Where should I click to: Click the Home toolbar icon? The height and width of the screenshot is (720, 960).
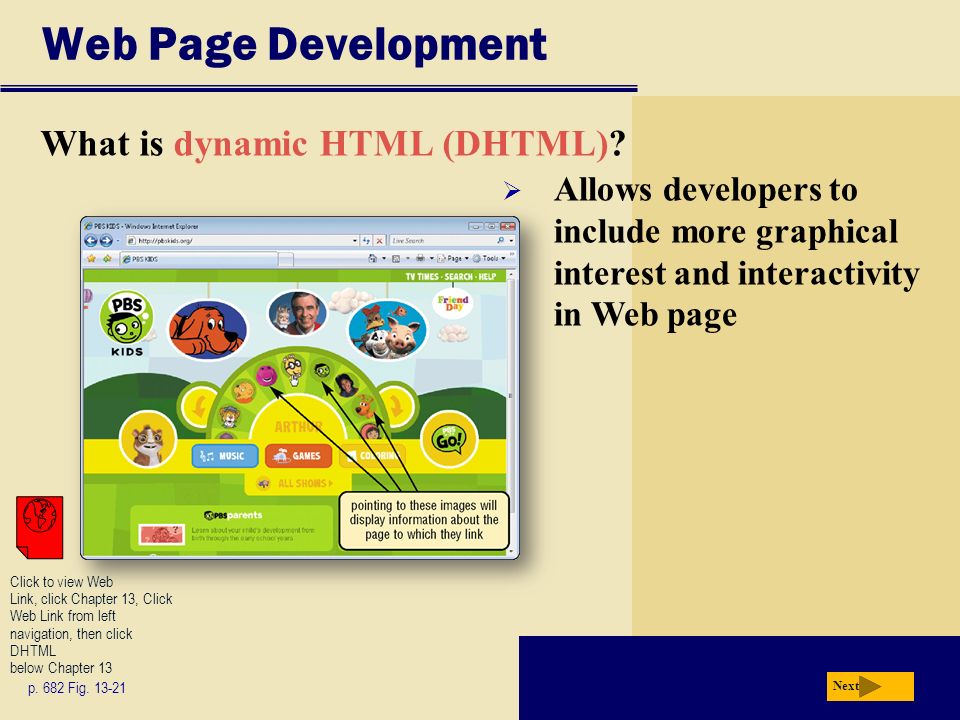pyautogui.click(x=372, y=258)
